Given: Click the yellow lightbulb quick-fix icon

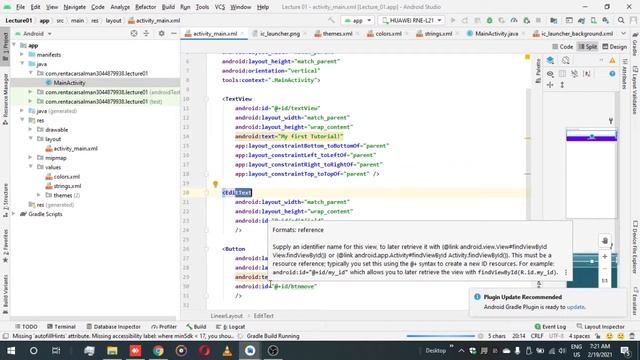Looking at the screenshot, I should click(x=216, y=184).
